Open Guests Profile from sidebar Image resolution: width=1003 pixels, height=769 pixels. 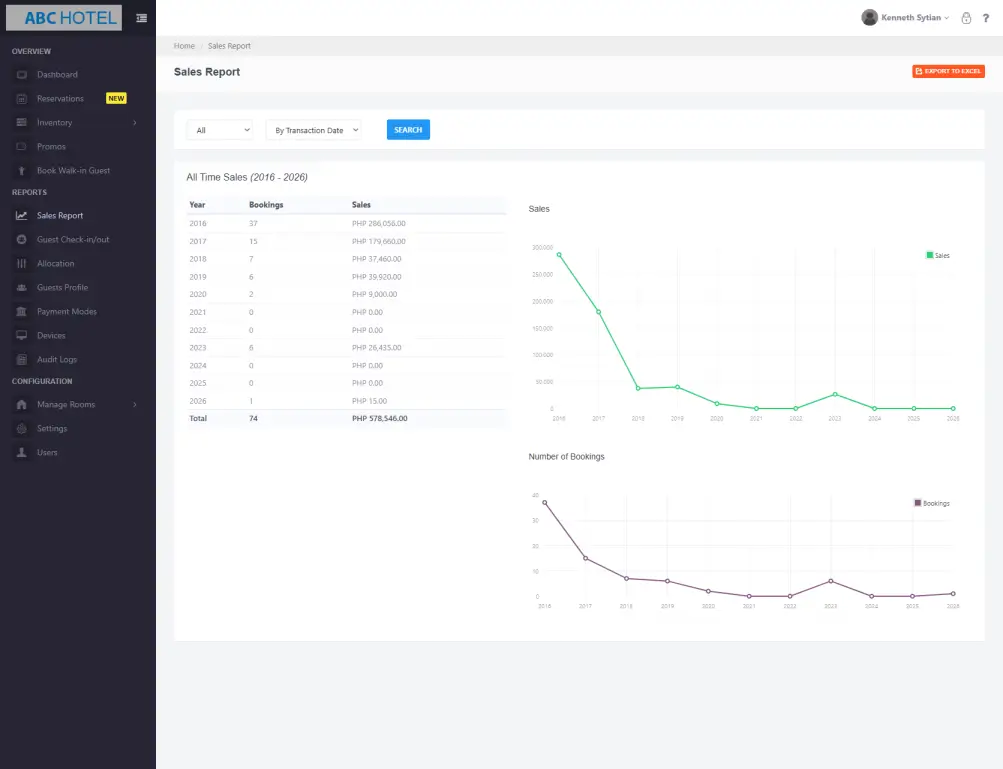click(62, 287)
